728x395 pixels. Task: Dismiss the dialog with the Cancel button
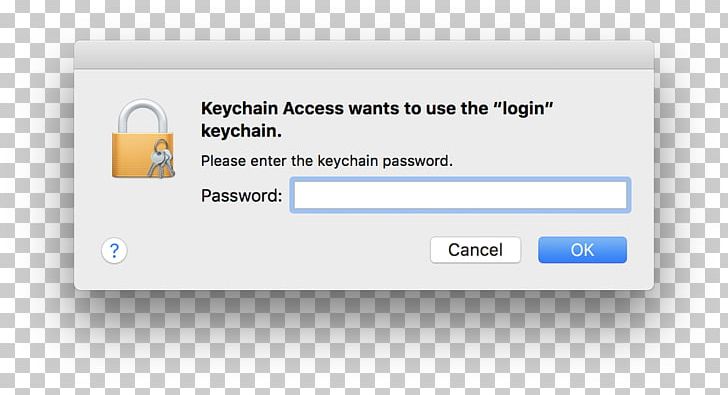click(x=475, y=250)
